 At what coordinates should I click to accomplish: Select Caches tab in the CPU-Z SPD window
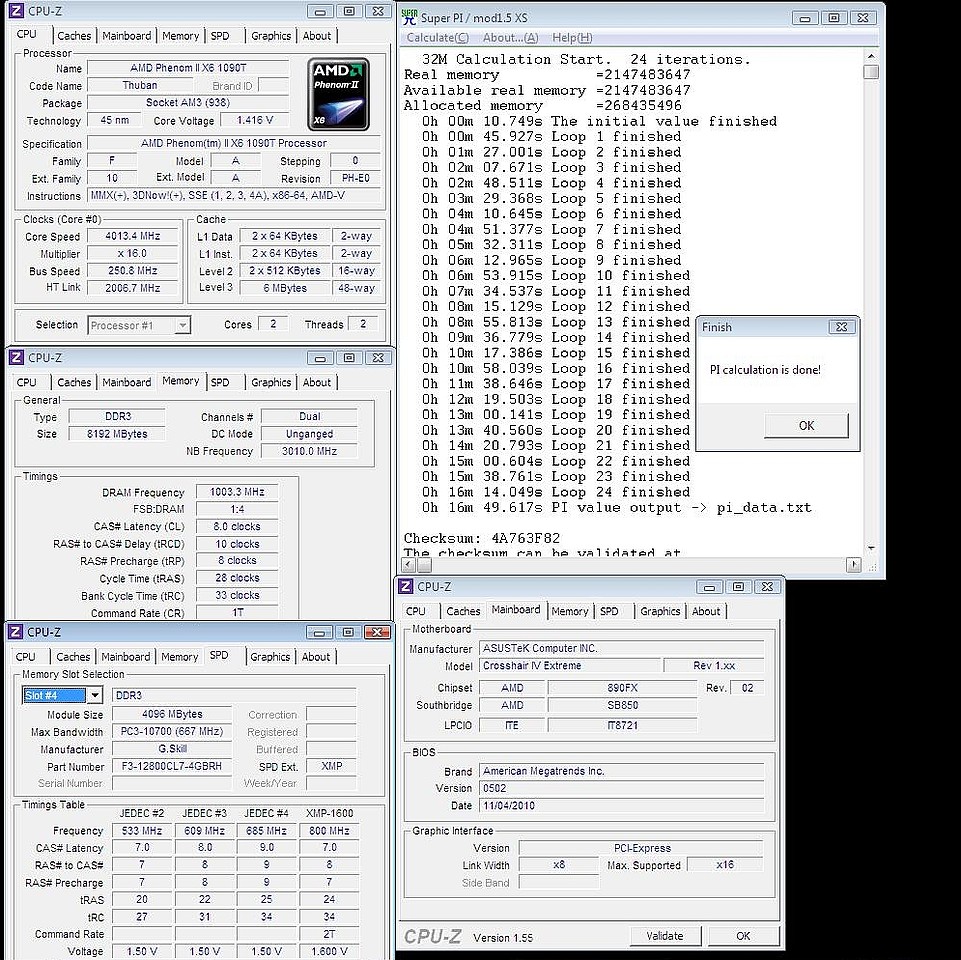73,657
